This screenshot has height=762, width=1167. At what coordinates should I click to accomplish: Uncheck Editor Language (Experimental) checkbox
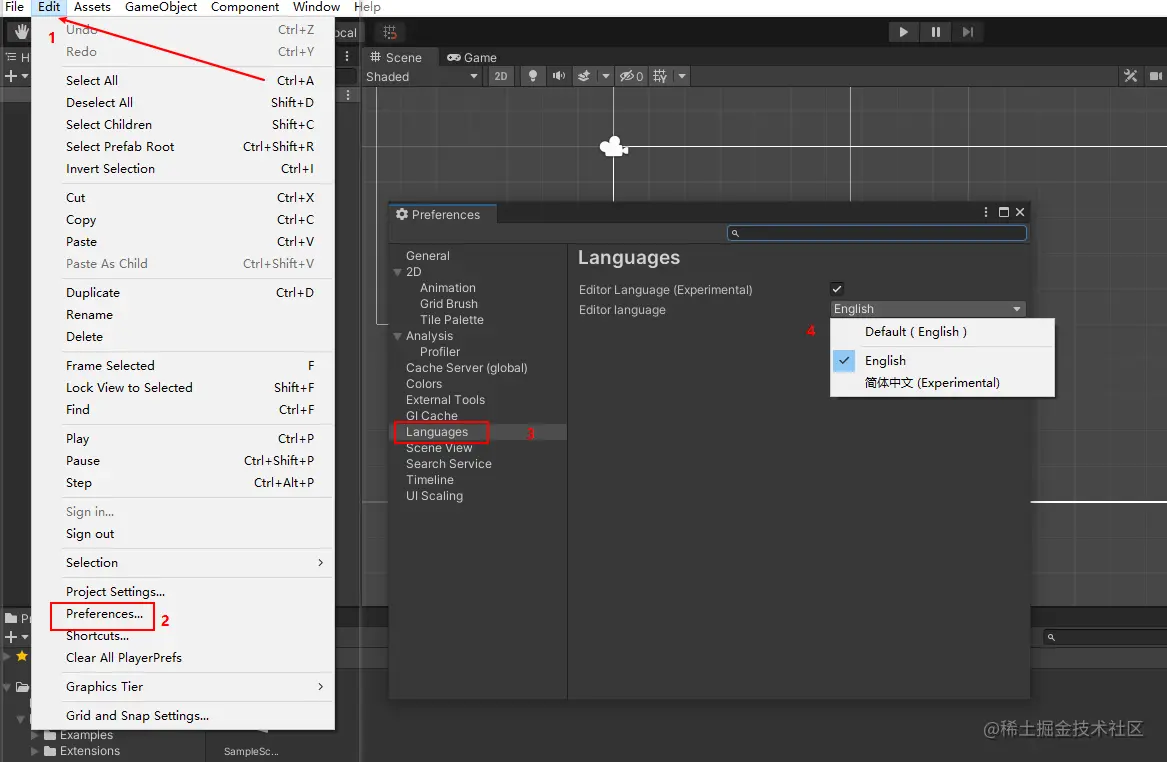pyautogui.click(x=837, y=289)
